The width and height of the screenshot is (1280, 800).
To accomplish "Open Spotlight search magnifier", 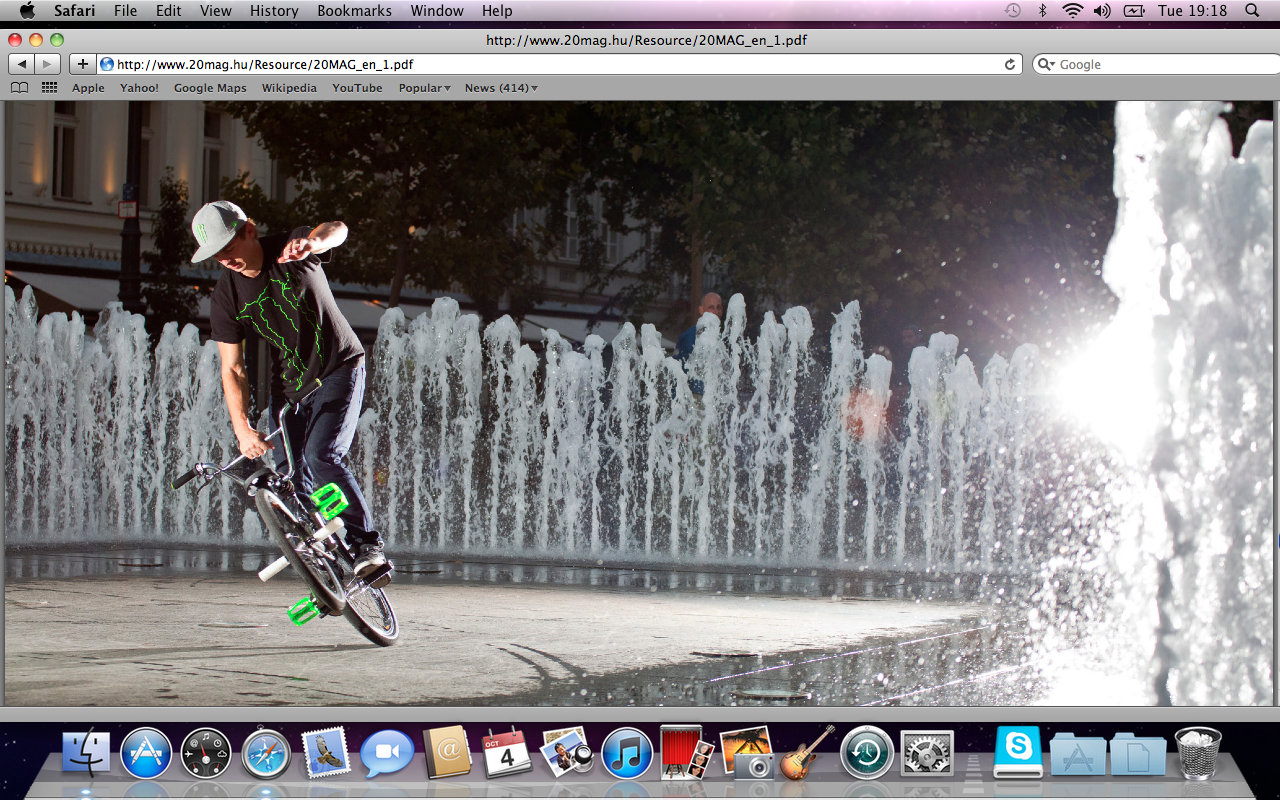I will (1252, 10).
